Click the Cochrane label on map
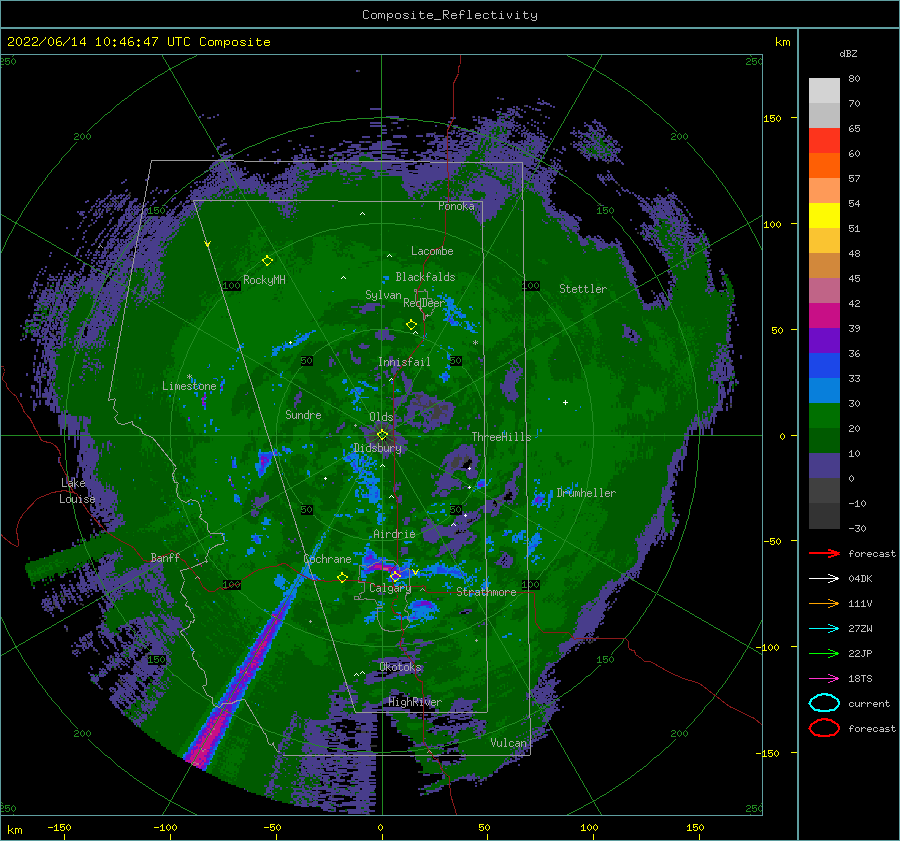Viewport: 900px width, 841px height. 327,559
